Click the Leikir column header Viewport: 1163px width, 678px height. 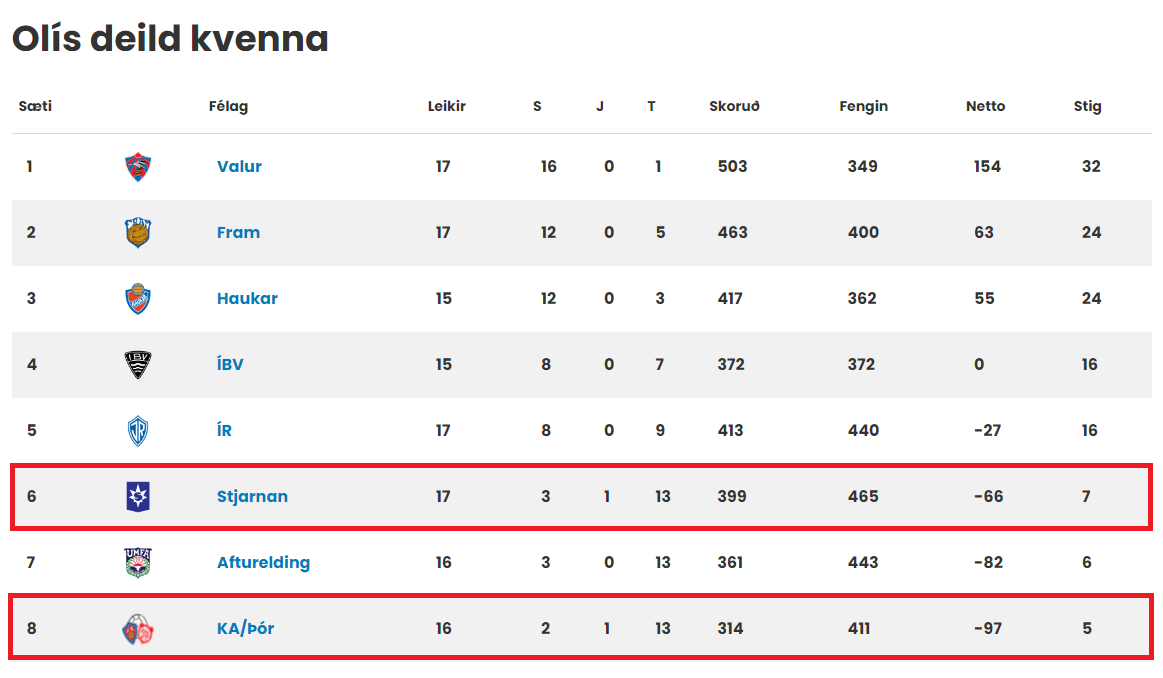[447, 106]
